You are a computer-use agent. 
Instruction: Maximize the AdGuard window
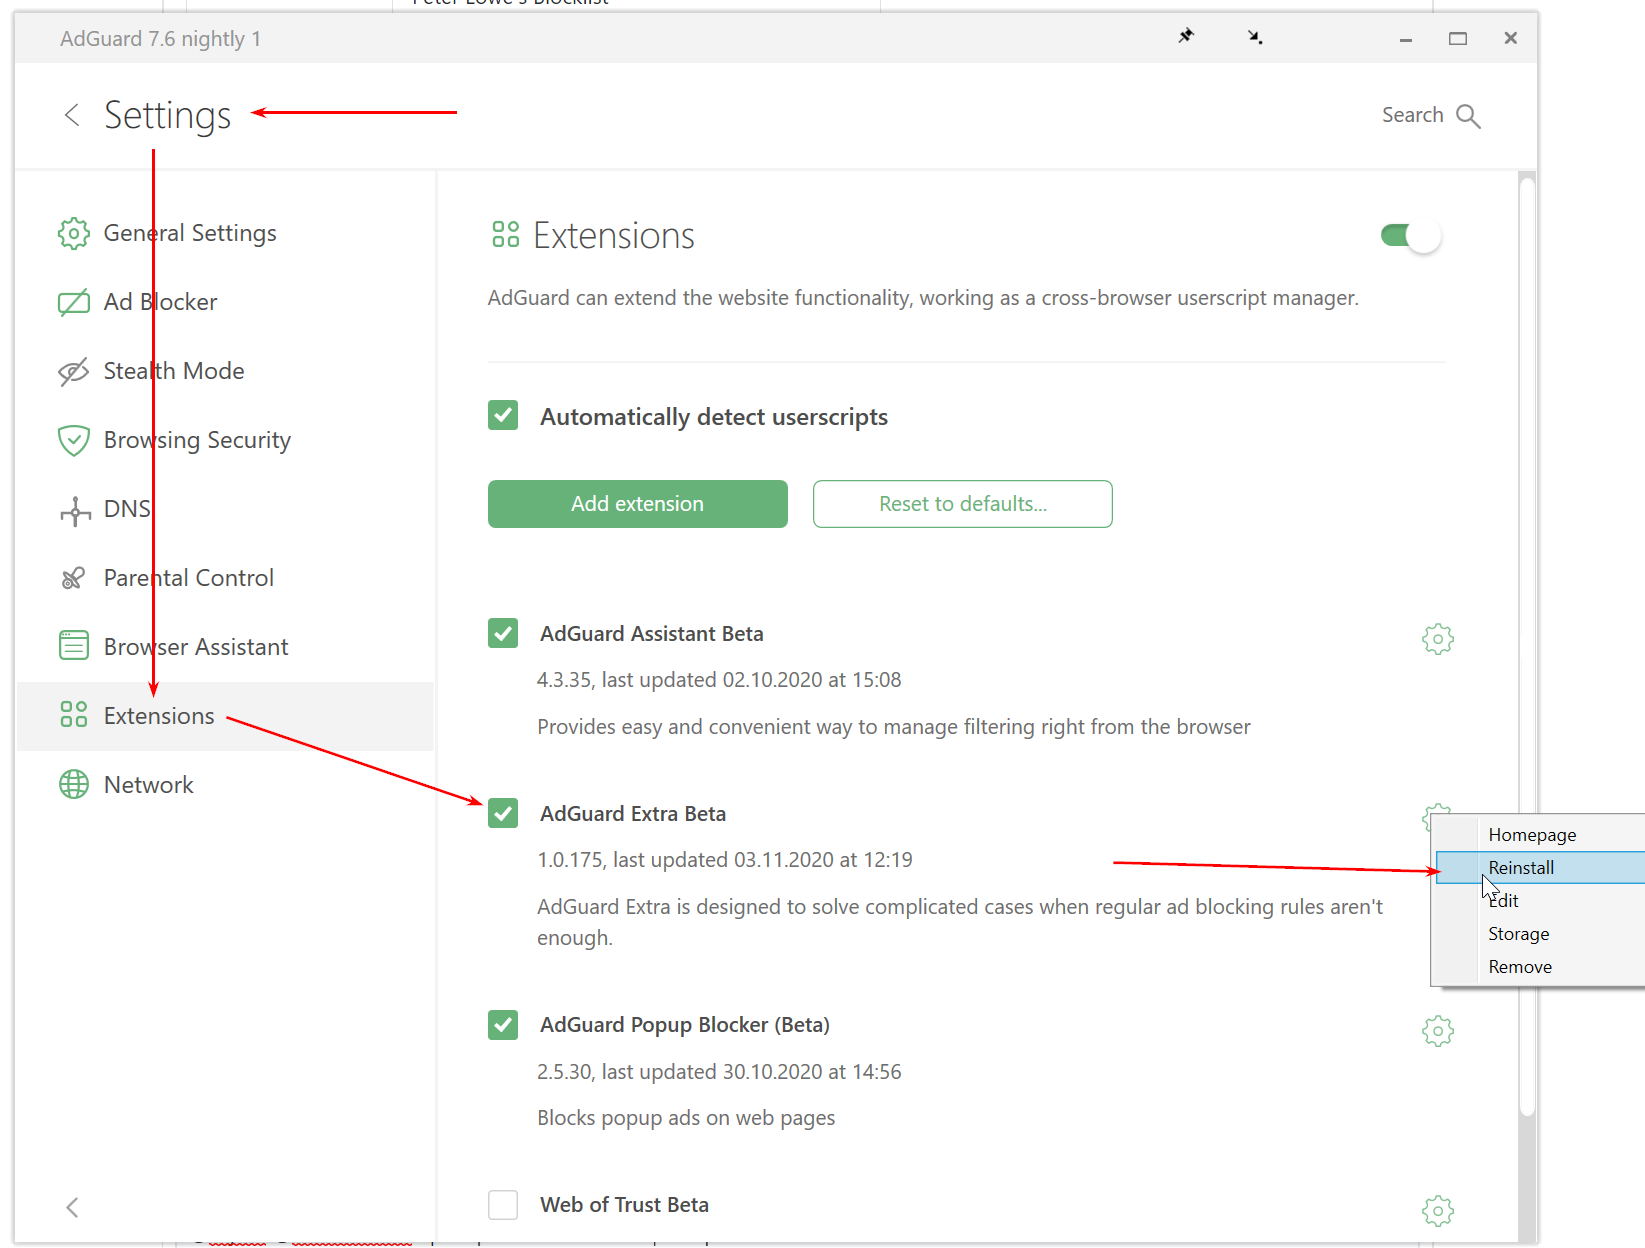tap(1458, 39)
